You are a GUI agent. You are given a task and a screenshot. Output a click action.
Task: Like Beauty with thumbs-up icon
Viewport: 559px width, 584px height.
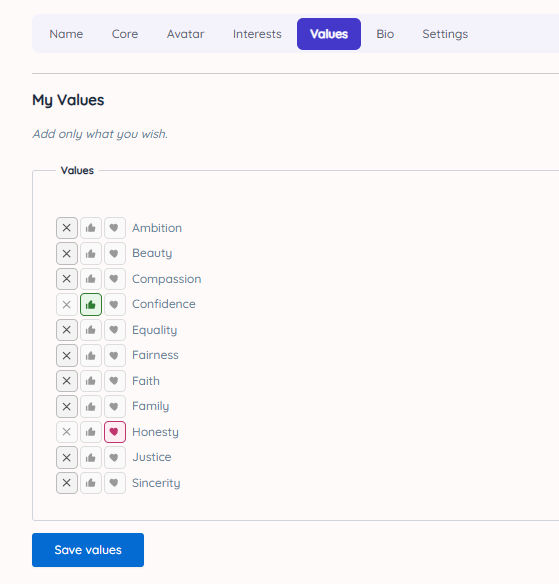click(90, 254)
